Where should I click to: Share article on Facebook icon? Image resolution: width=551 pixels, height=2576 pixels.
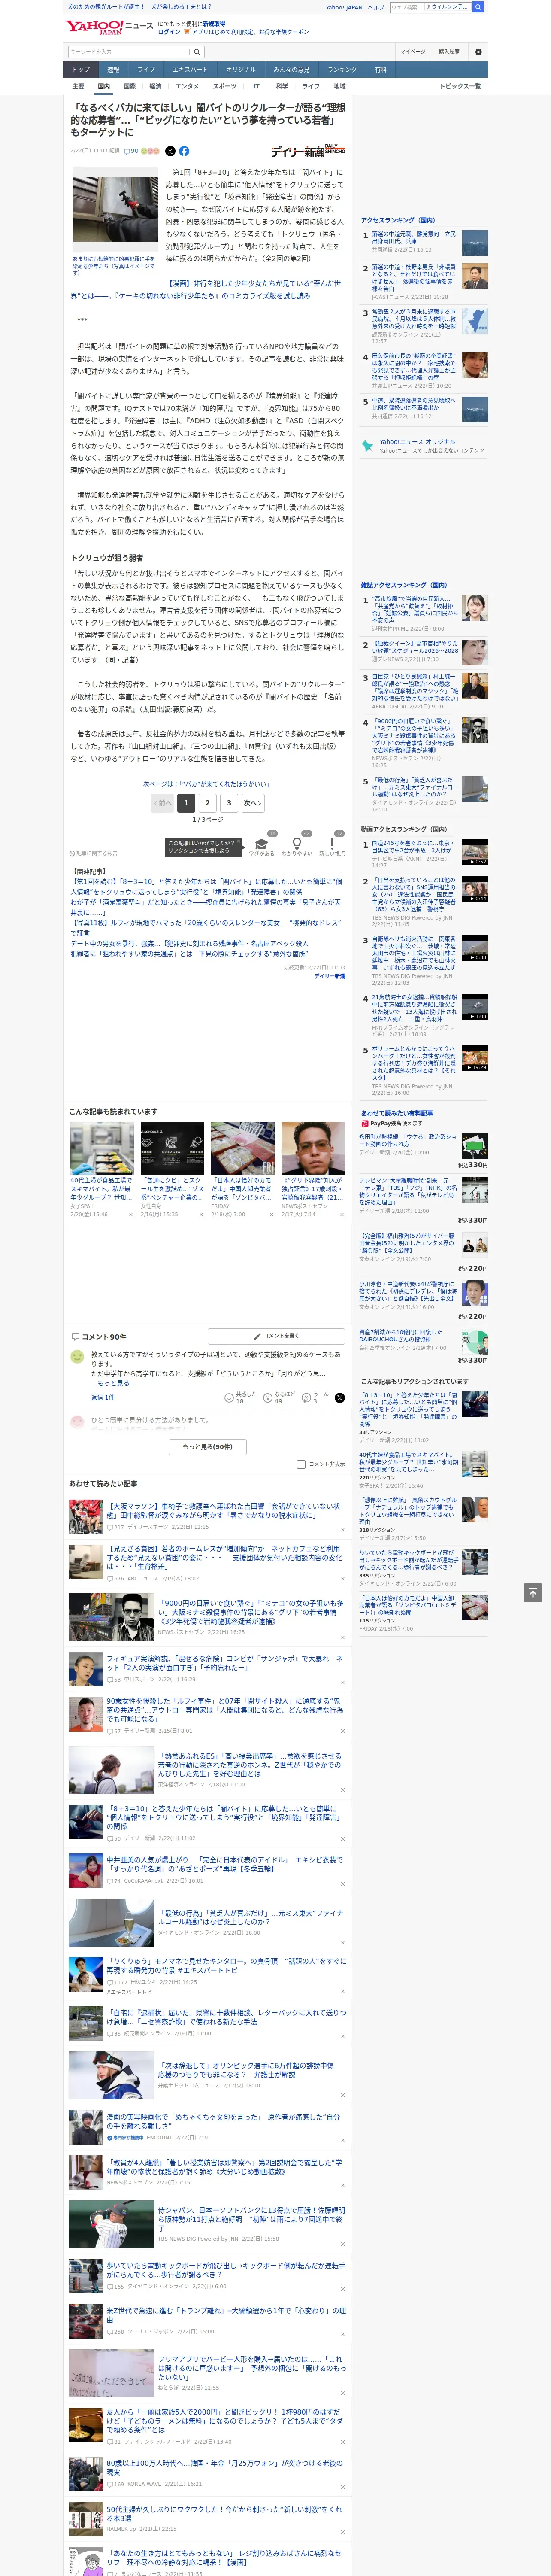[x=184, y=151]
